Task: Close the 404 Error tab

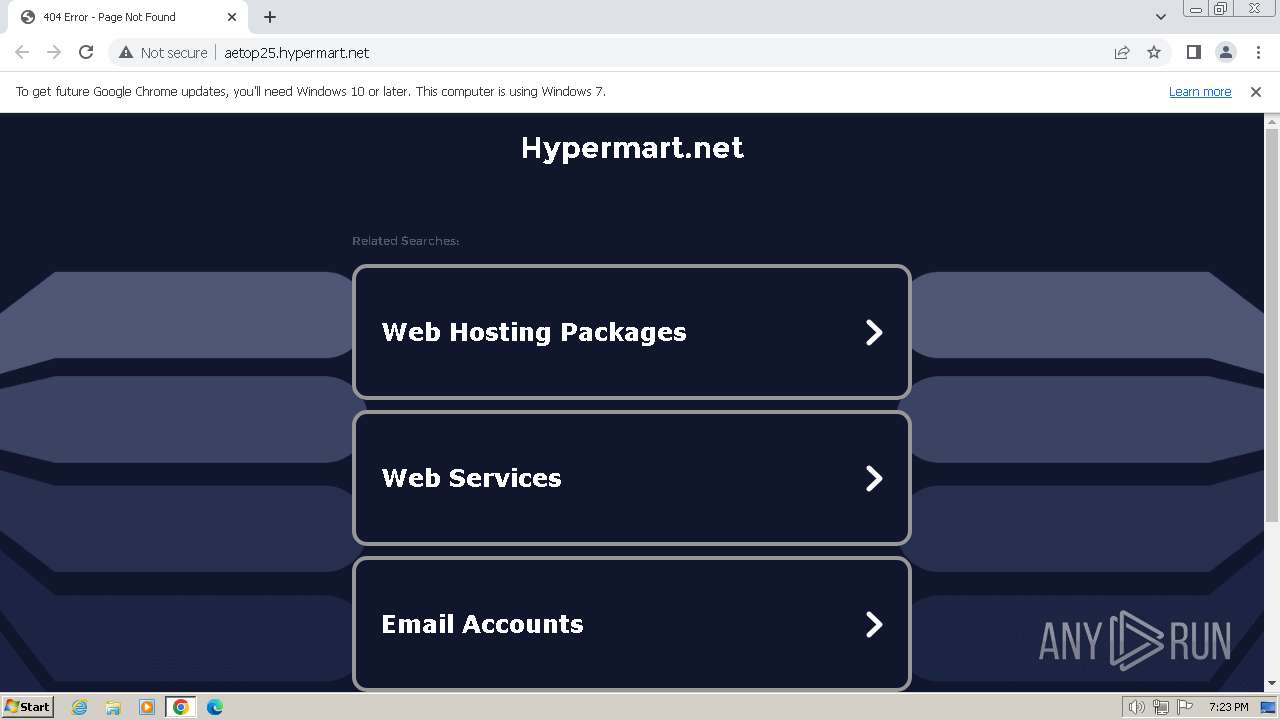Action: click(232, 17)
